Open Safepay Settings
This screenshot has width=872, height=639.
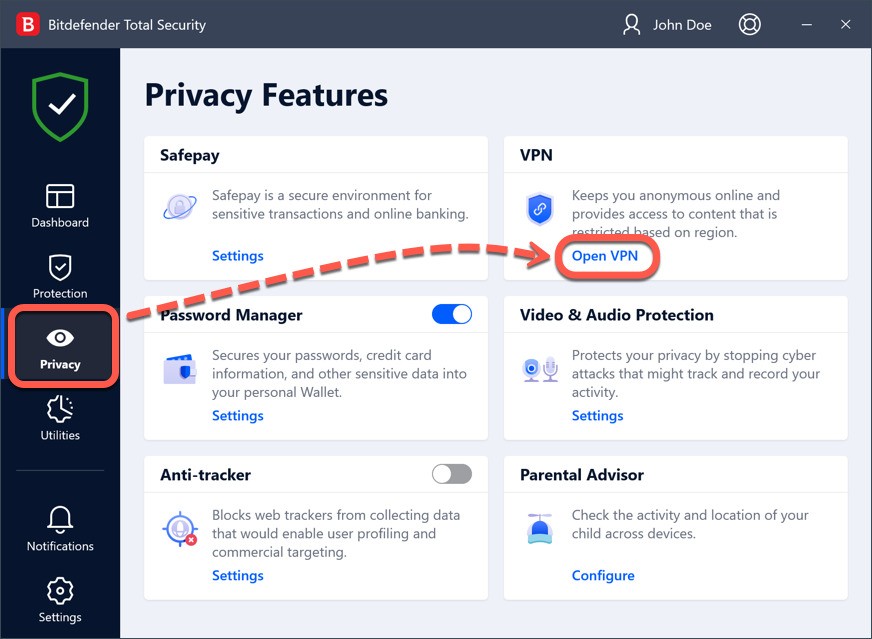[x=237, y=255]
